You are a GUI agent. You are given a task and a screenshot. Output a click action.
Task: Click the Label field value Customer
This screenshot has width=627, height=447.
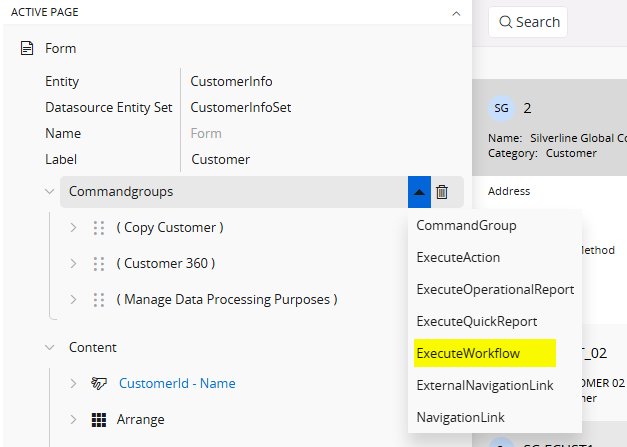(x=221, y=159)
